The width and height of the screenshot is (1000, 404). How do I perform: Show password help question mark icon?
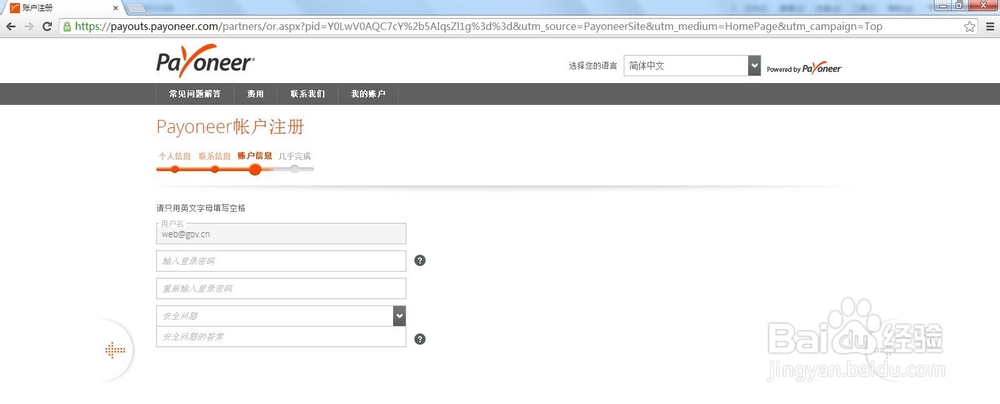click(420, 260)
